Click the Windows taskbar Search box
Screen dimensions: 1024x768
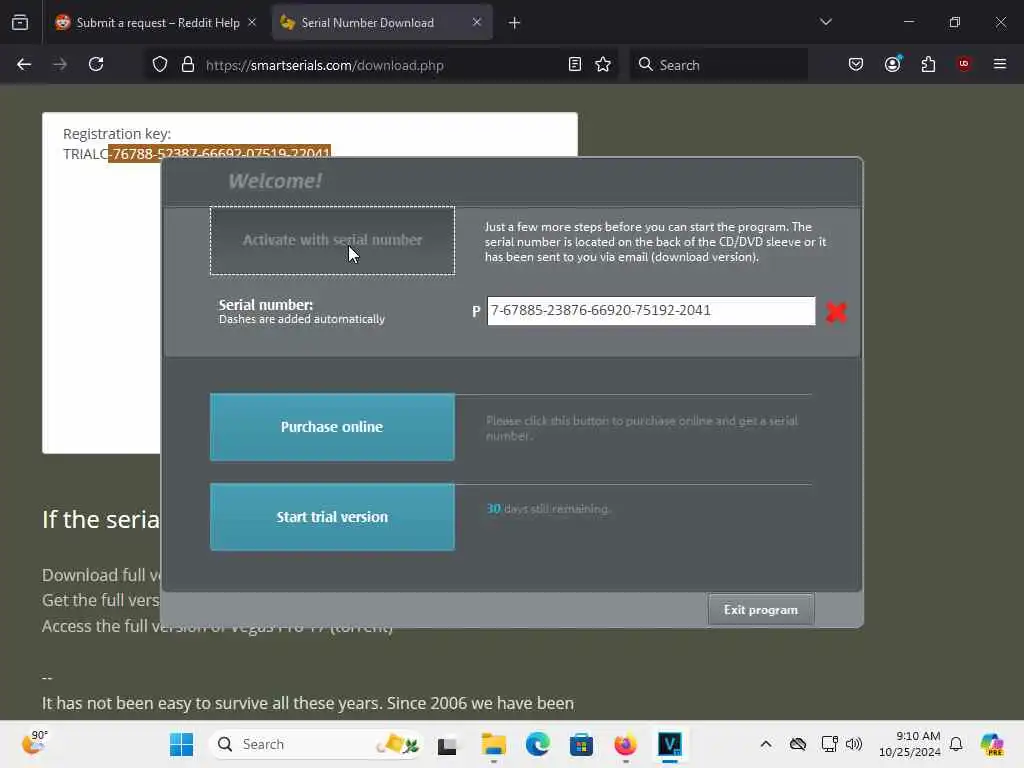click(316, 744)
